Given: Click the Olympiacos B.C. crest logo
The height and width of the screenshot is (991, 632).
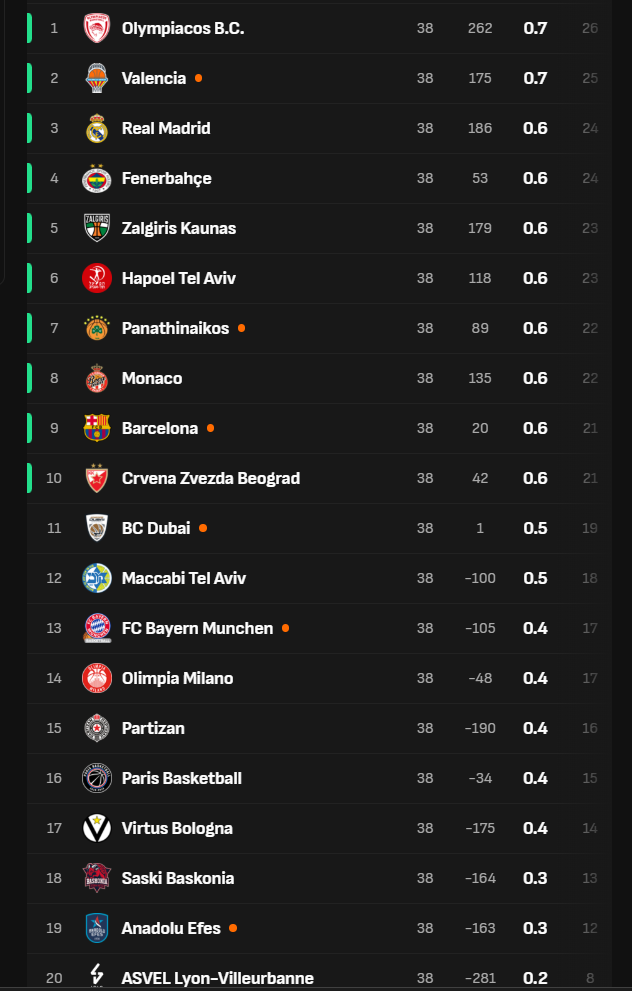Looking at the screenshot, I should pyautogui.click(x=96, y=28).
